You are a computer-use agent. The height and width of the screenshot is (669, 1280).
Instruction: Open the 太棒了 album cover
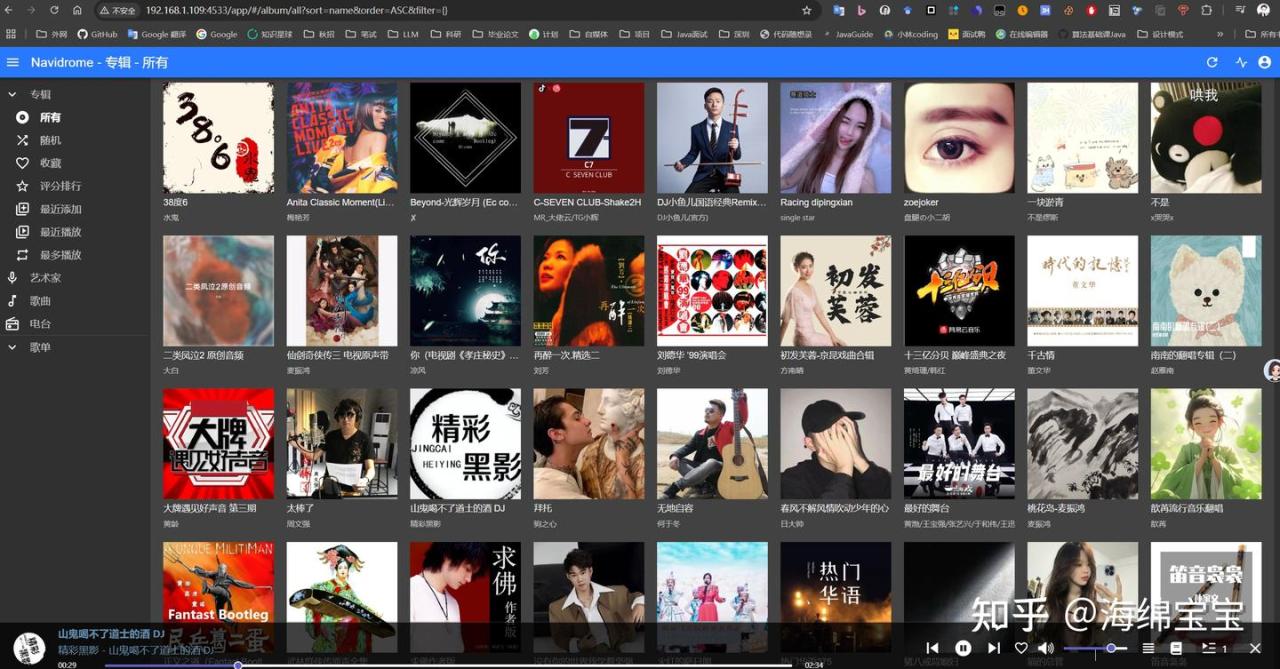pos(342,444)
